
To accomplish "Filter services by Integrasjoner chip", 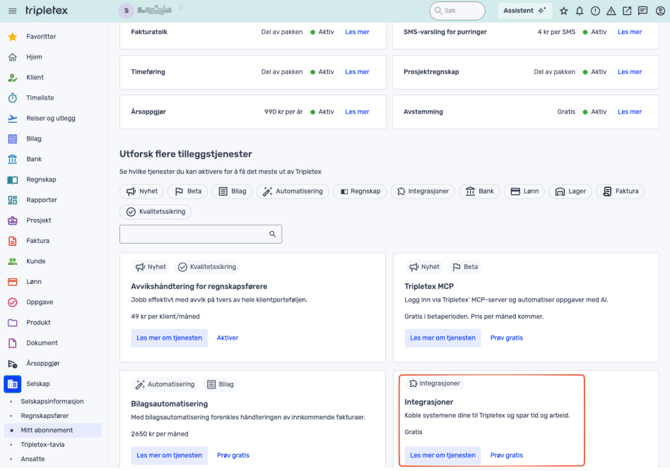I will click(423, 191).
